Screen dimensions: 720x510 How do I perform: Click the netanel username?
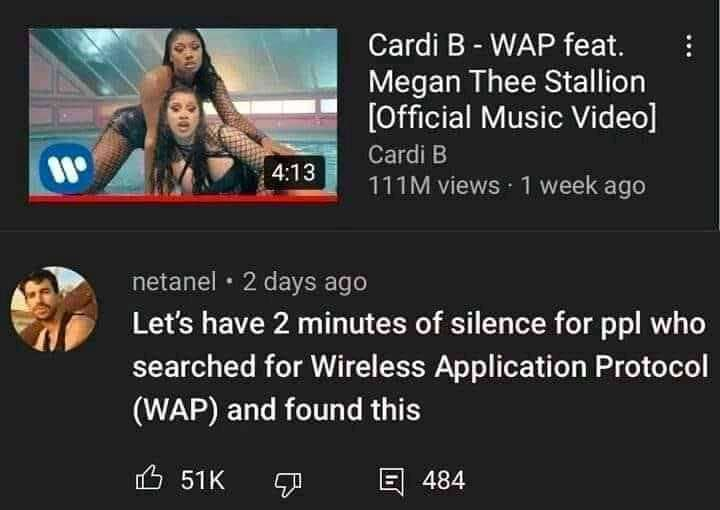point(174,281)
